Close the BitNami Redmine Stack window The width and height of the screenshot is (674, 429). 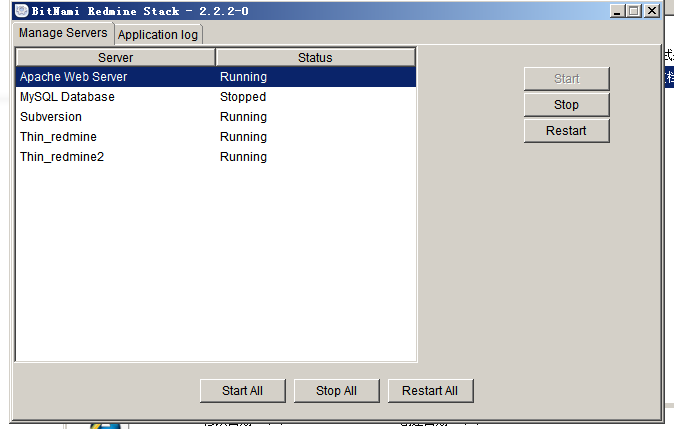(652, 11)
